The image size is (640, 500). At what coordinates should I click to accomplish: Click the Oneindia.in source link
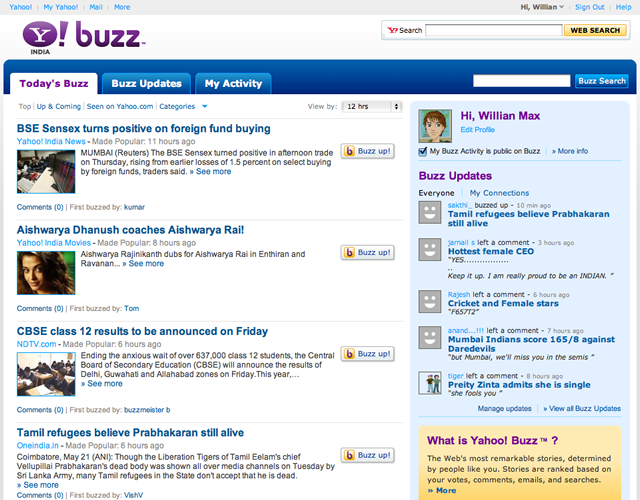tap(38, 446)
